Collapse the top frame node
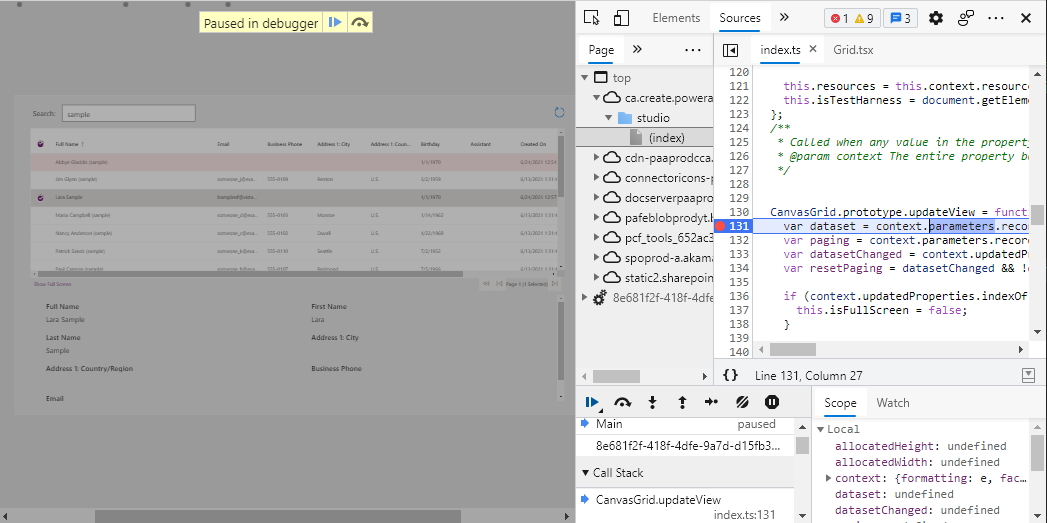 click(x=585, y=77)
